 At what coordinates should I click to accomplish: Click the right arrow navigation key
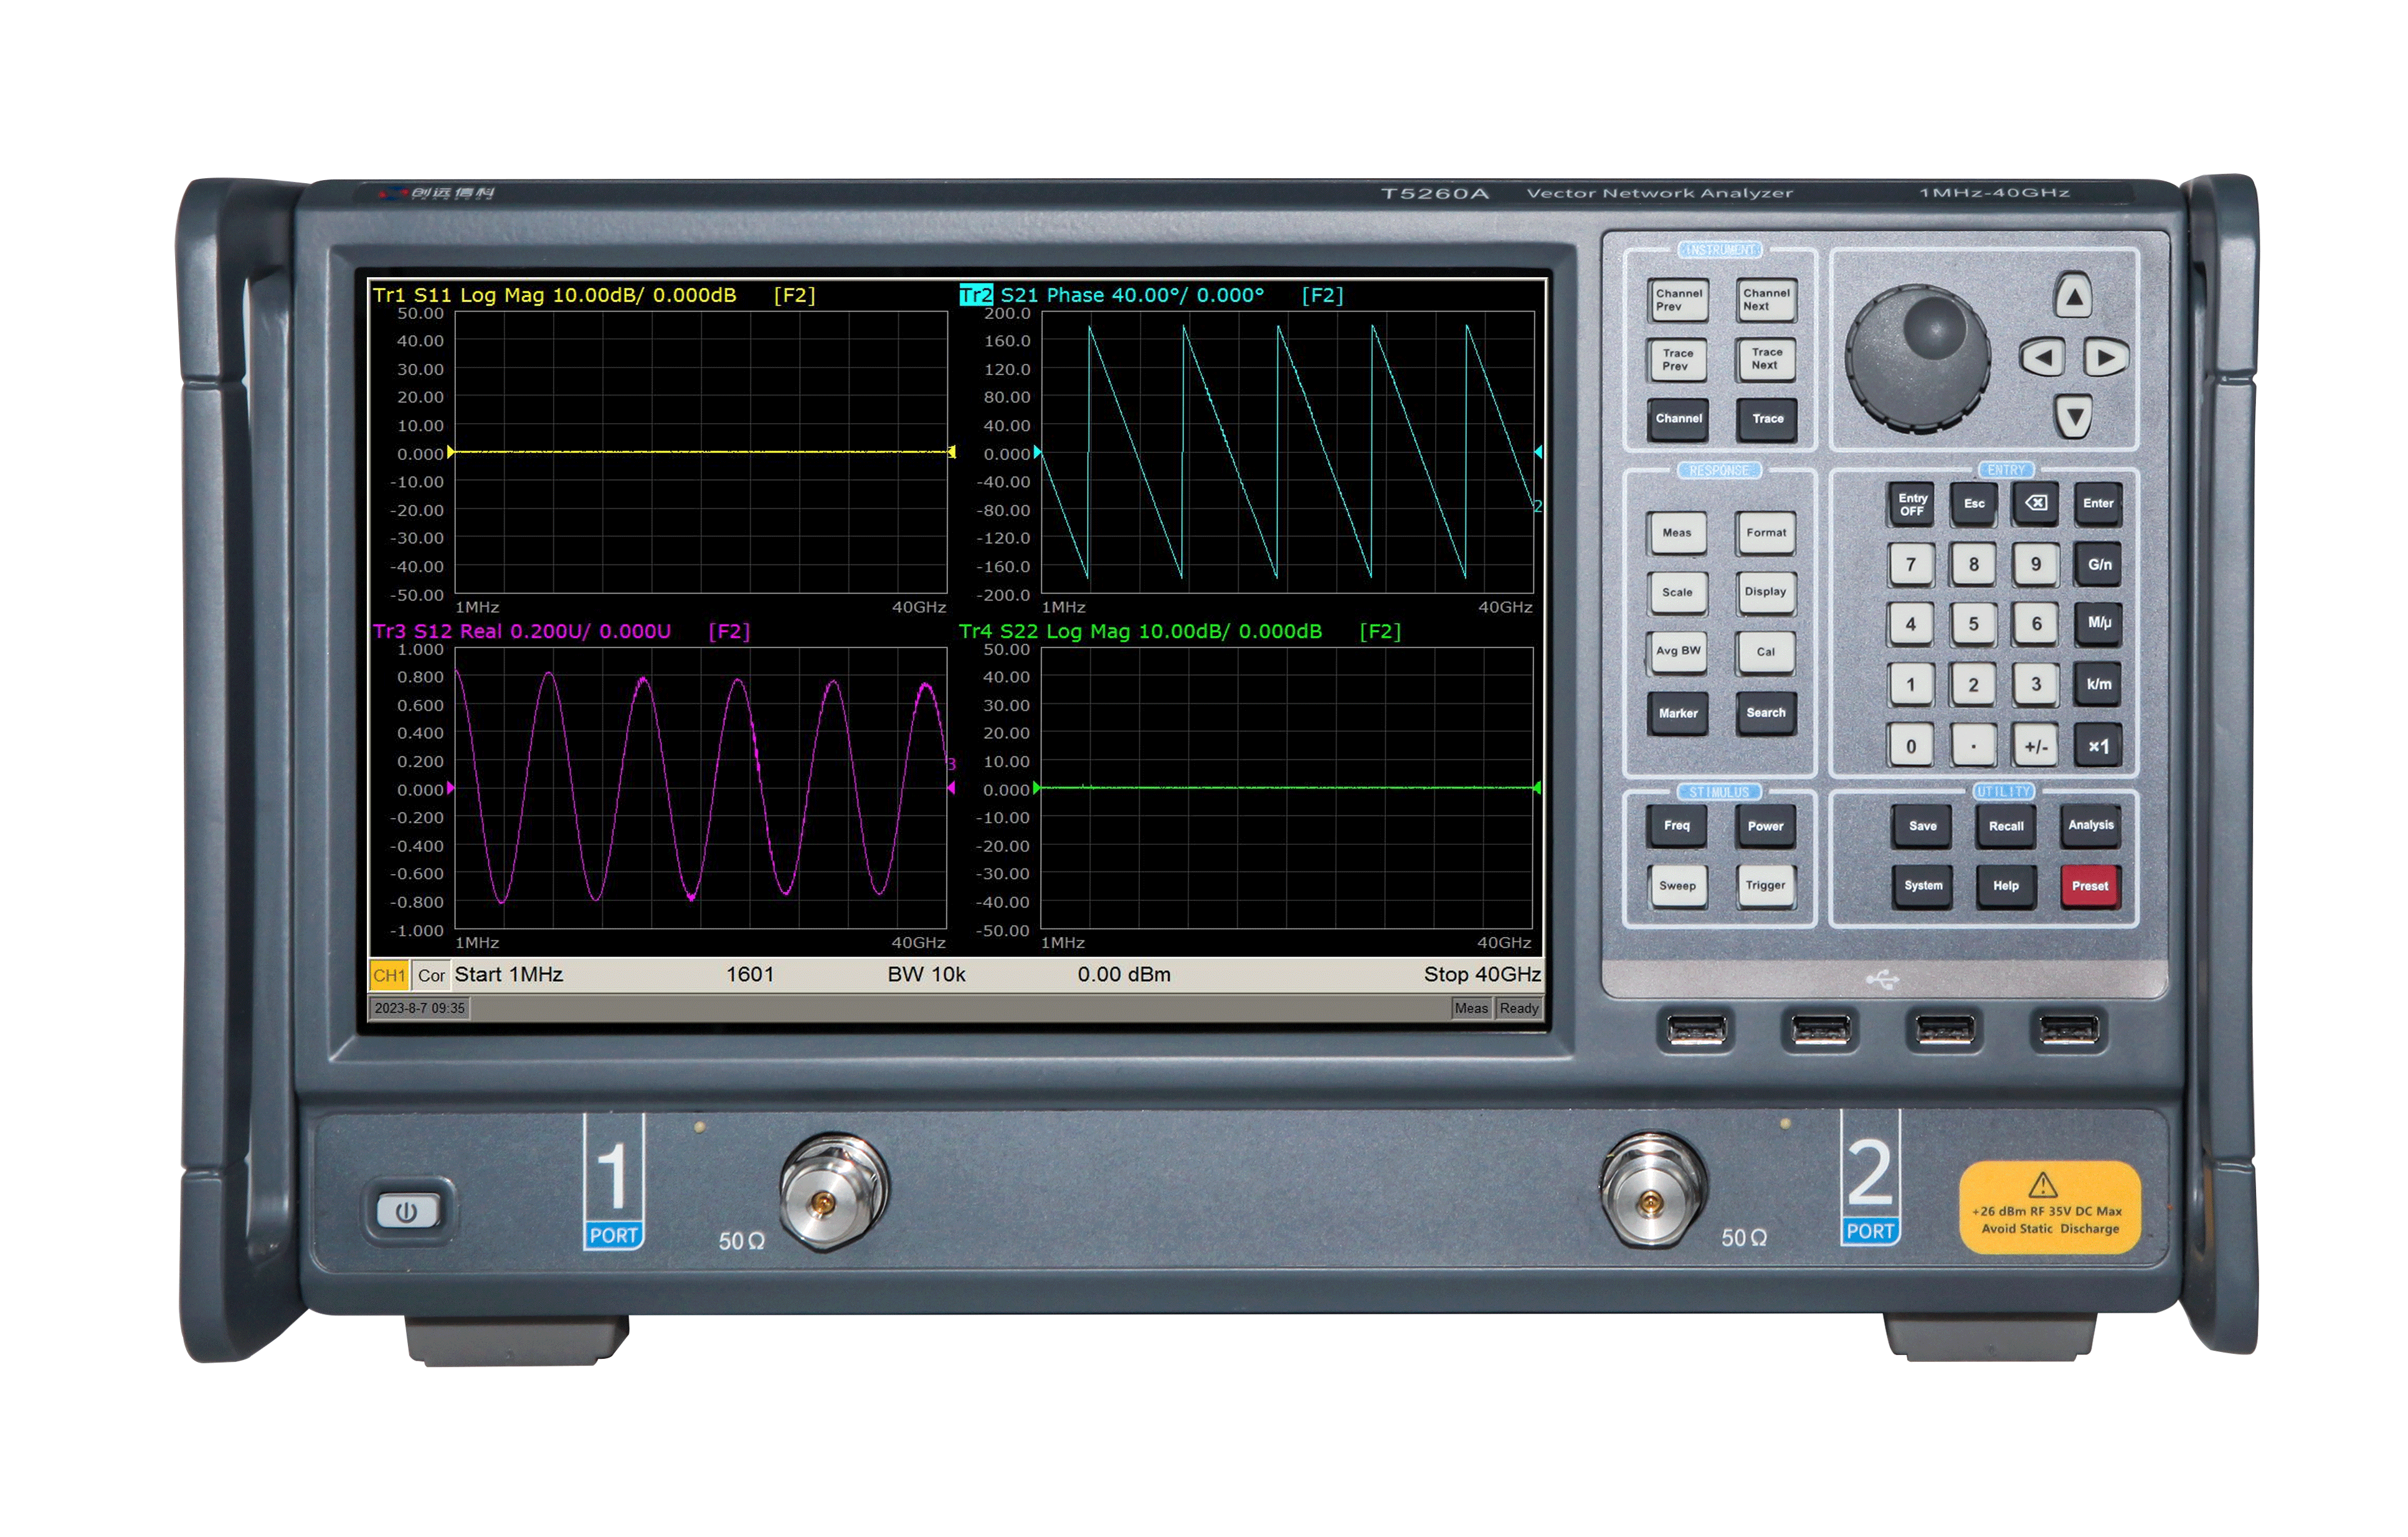(2105, 357)
